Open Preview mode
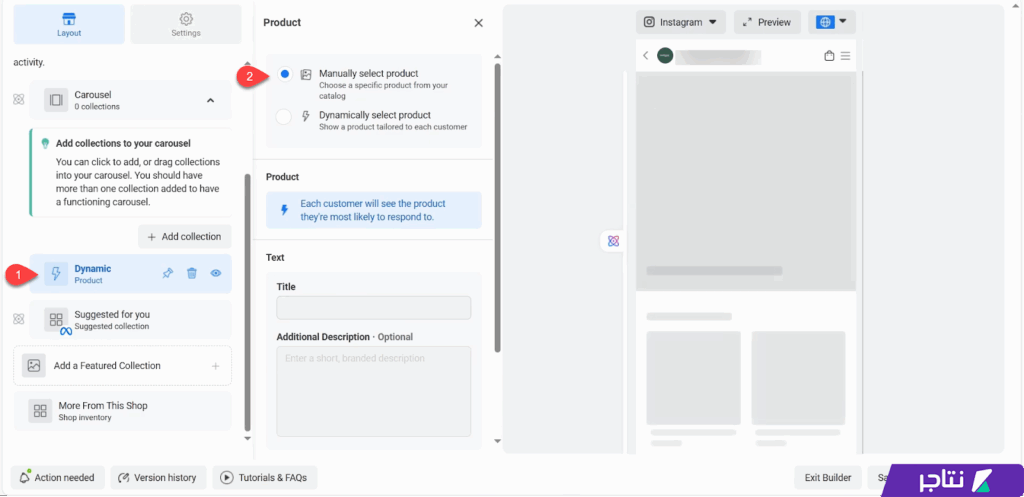The height and width of the screenshot is (497, 1024). point(766,22)
